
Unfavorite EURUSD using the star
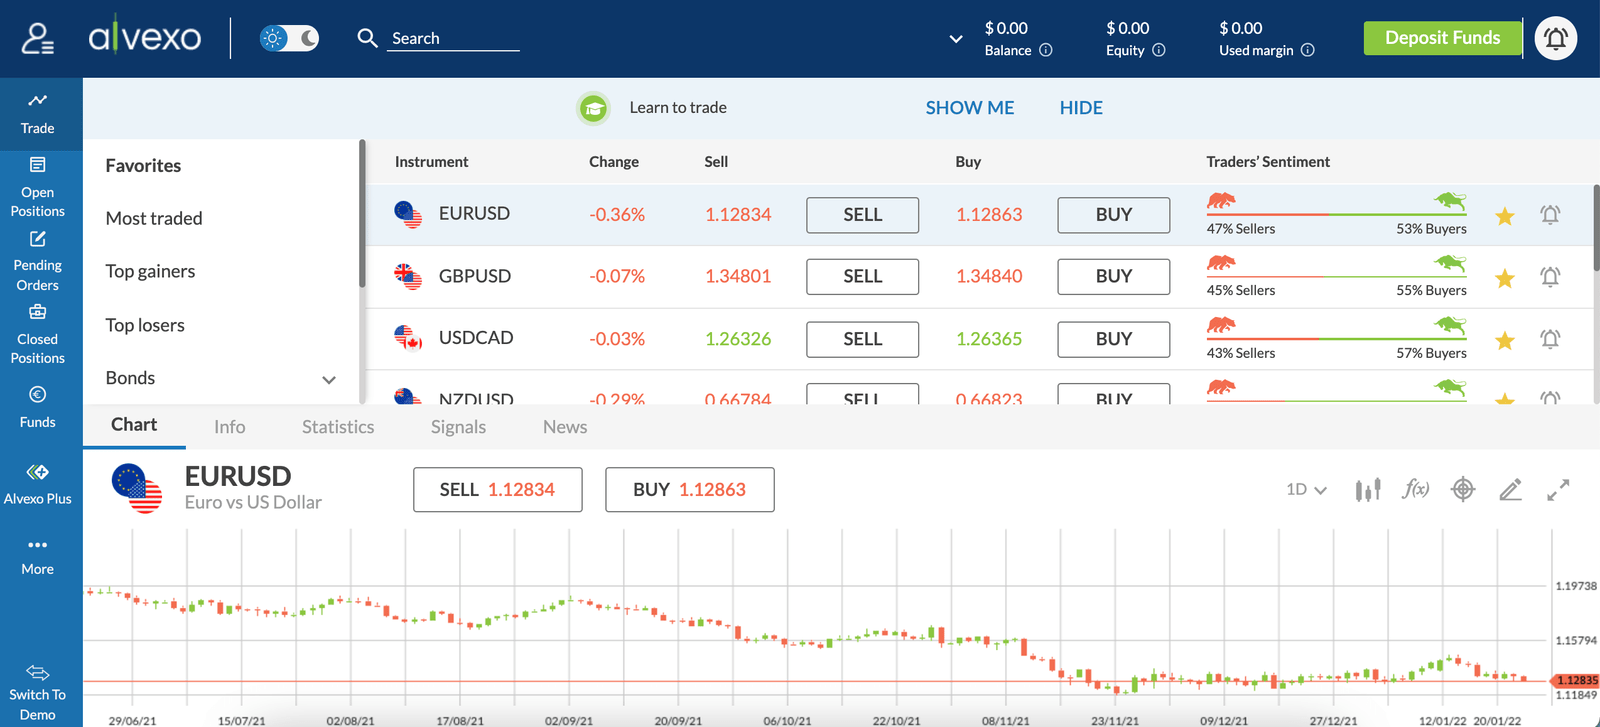tap(1505, 216)
